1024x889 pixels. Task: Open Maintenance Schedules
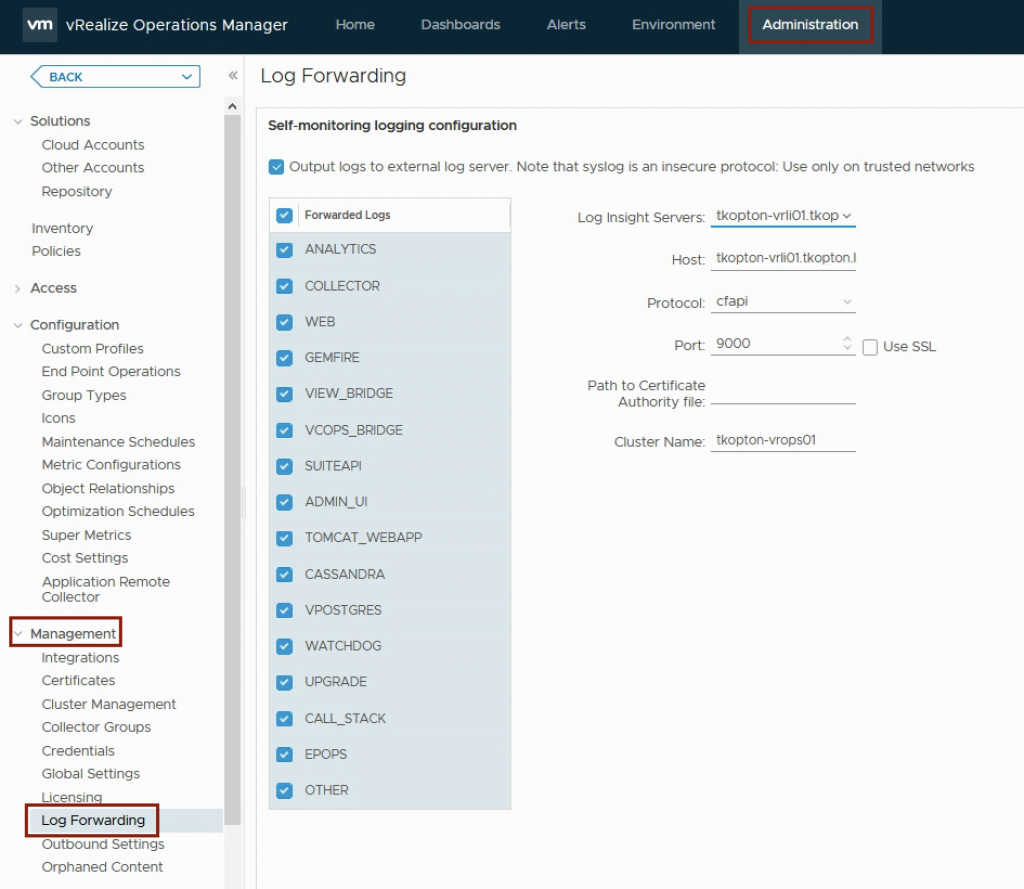(x=118, y=442)
